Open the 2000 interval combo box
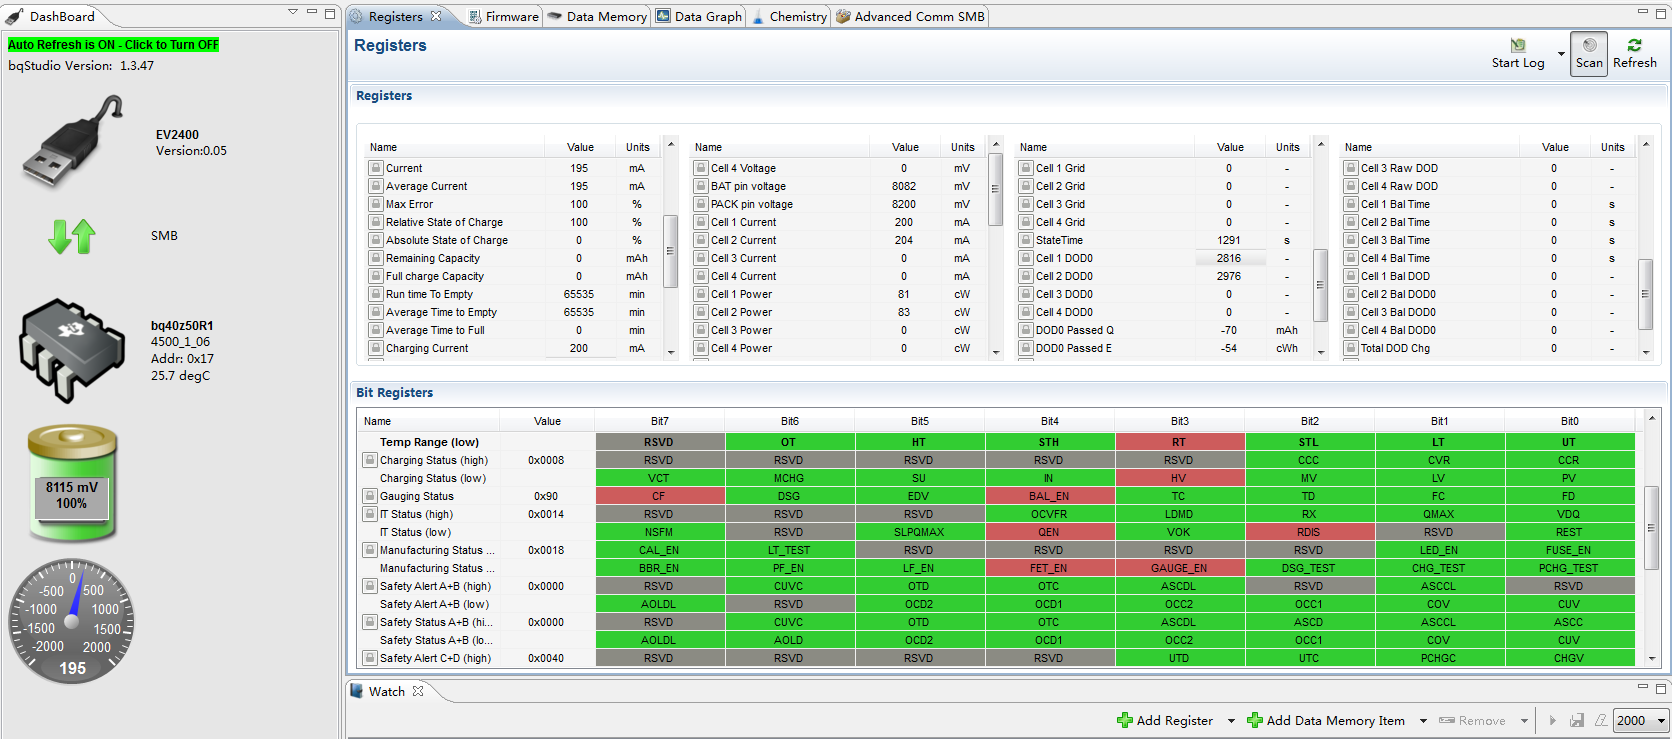Screen dimensions: 1672x739 click(1642, 720)
